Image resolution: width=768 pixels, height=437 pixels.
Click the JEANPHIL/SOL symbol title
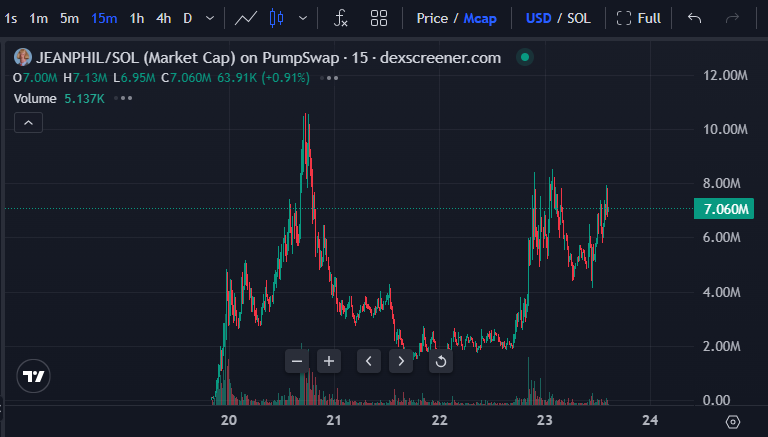(268, 58)
